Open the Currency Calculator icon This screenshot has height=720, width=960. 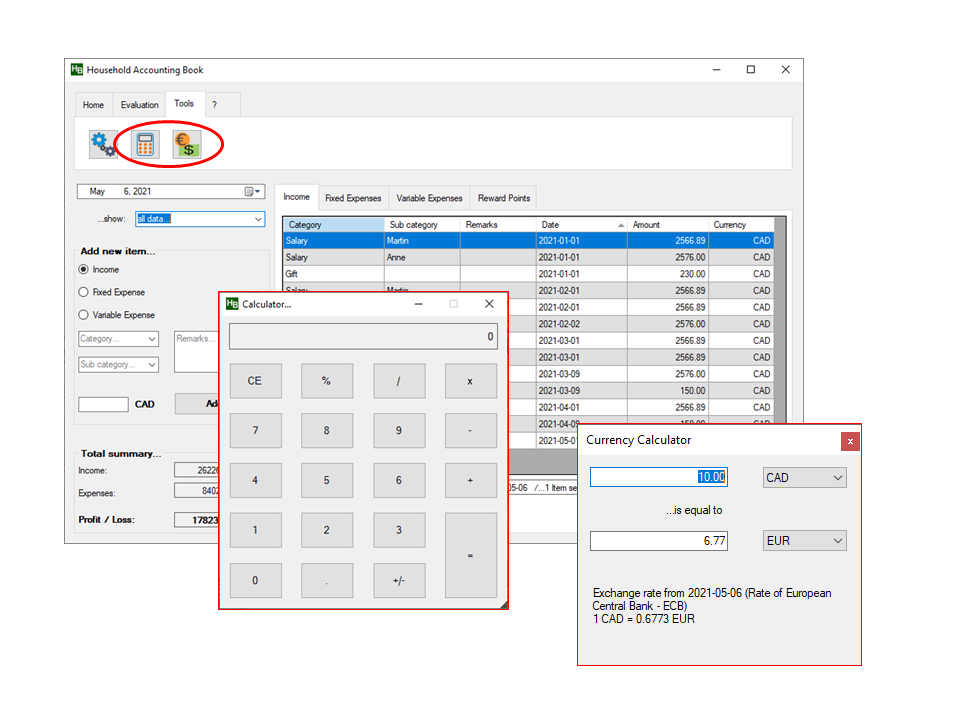point(186,145)
